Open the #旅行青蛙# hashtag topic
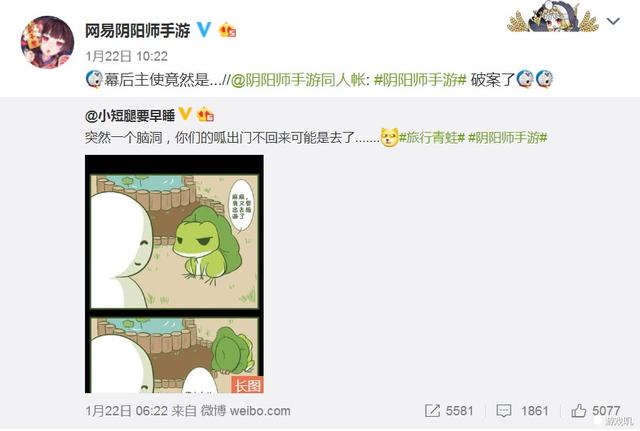This screenshot has height=431, width=640. (431, 138)
